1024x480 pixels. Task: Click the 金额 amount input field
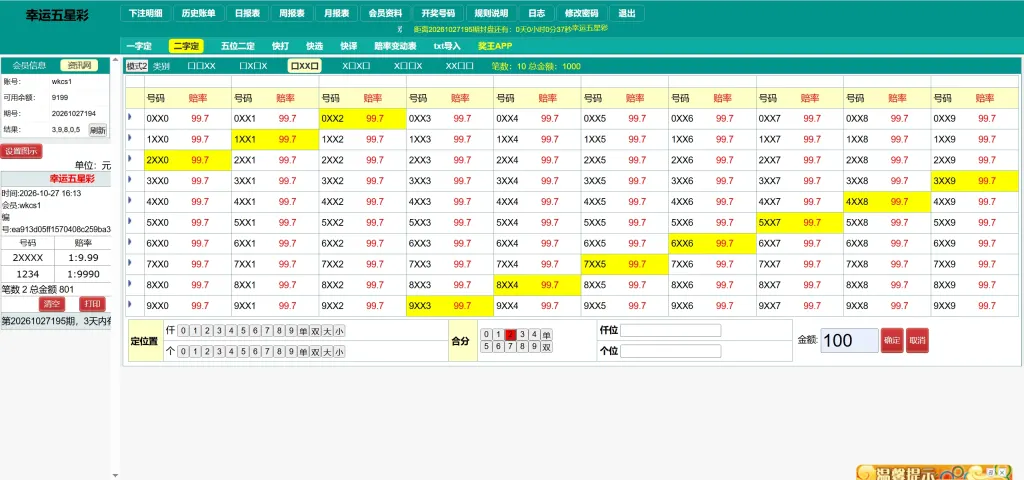click(849, 340)
